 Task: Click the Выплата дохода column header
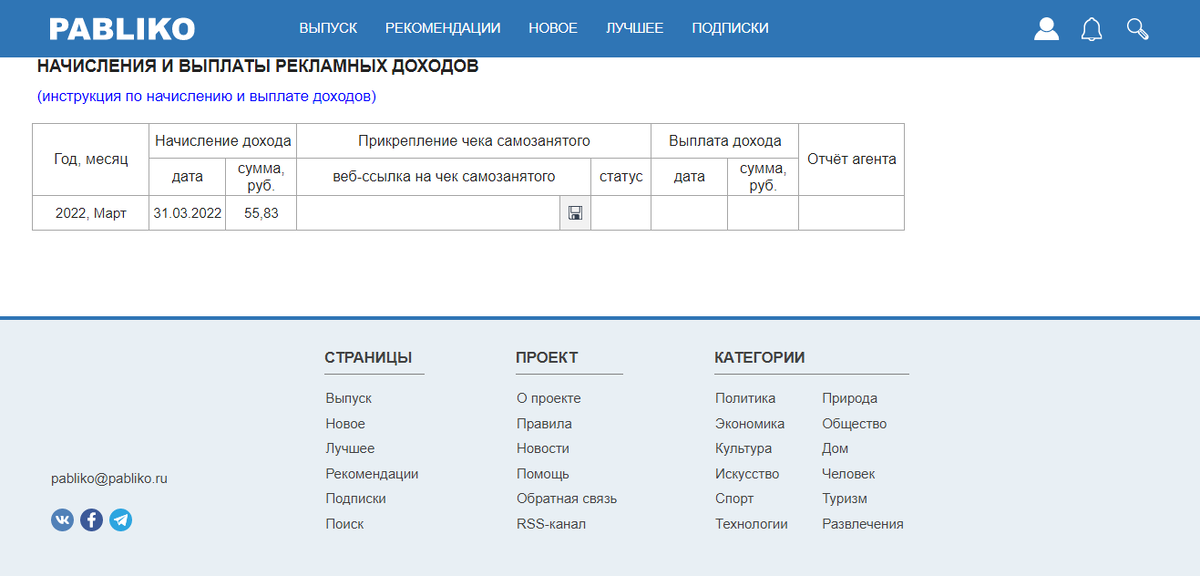click(725, 141)
